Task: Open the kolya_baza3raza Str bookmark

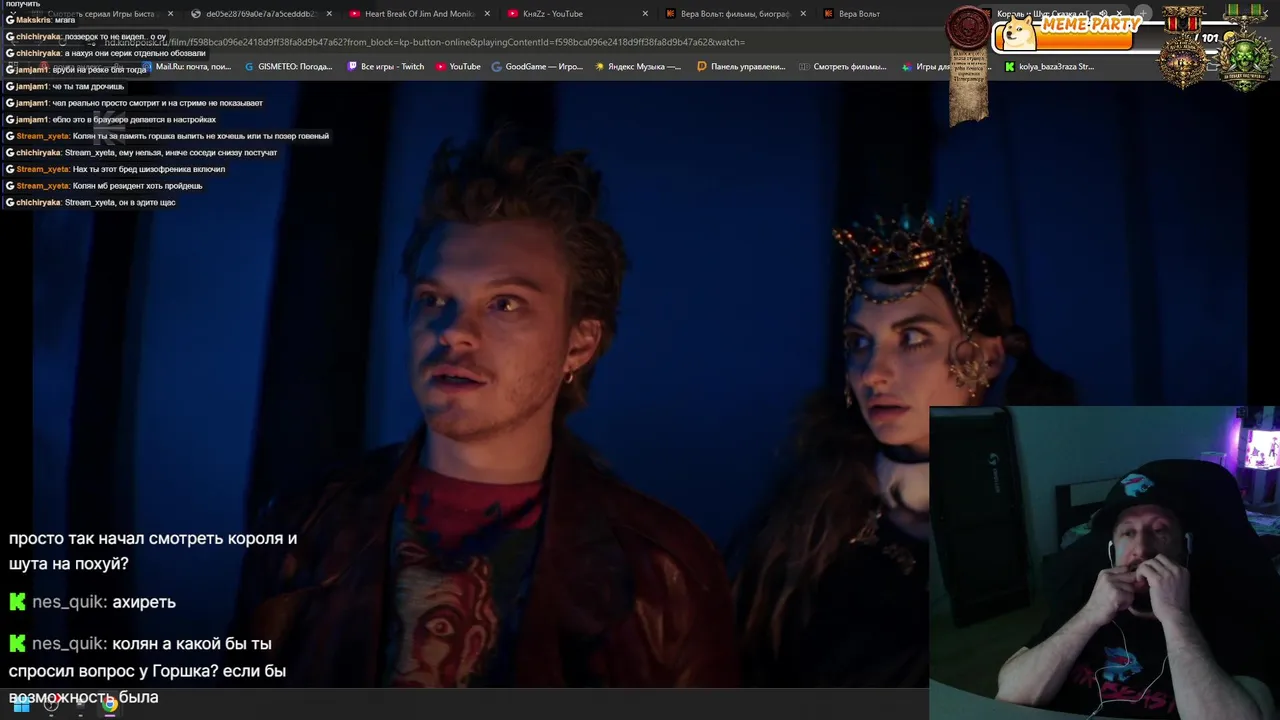Action: coord(1049,67)
